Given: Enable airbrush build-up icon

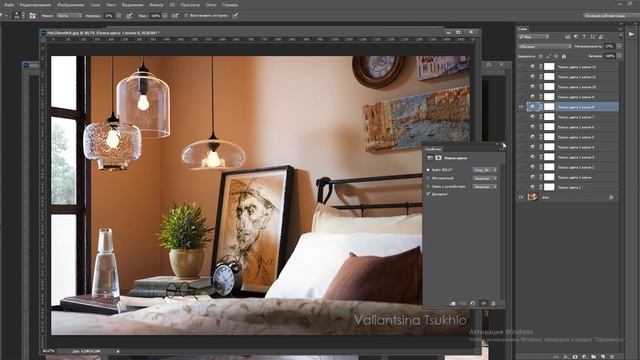Looking at the screenshot, I should [175, 16].
